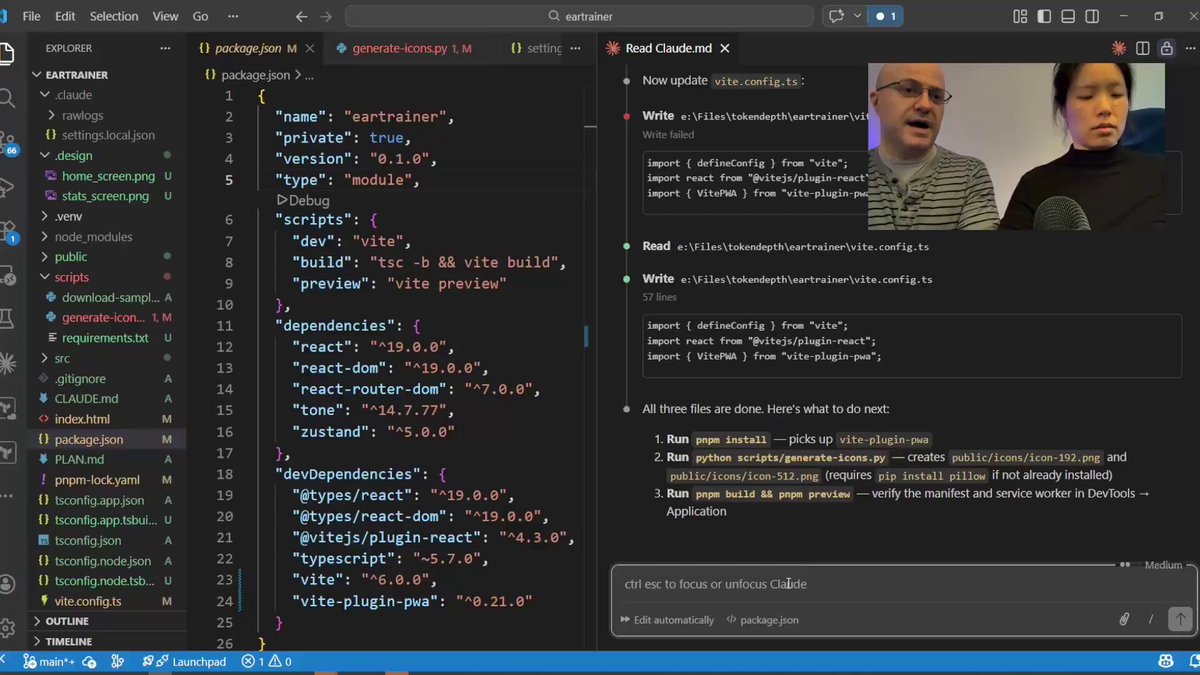Open the Search view in activity bar

[x=7, y=97]
